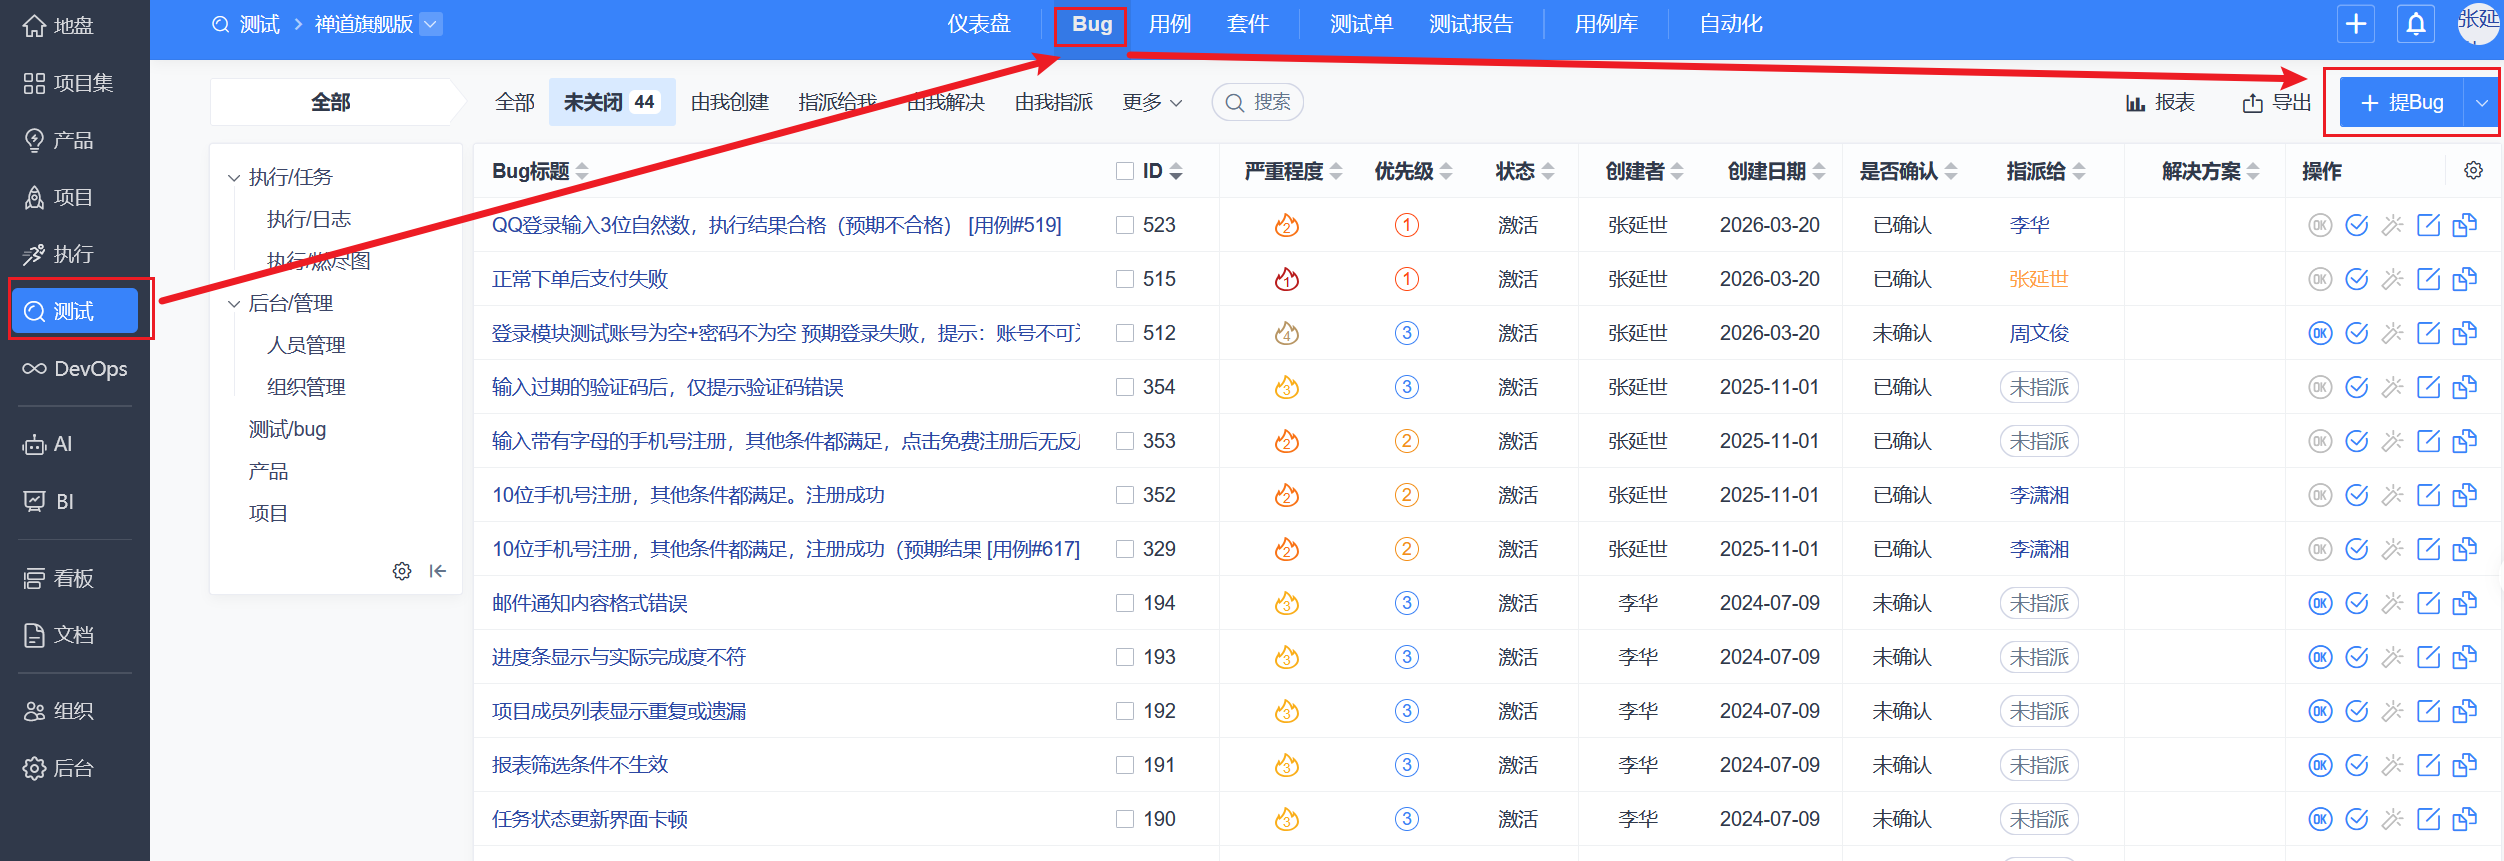Collapse the 执行/任务 tree node
The height and width of the screenshot is (861, 2504).
tap(234, 178)
